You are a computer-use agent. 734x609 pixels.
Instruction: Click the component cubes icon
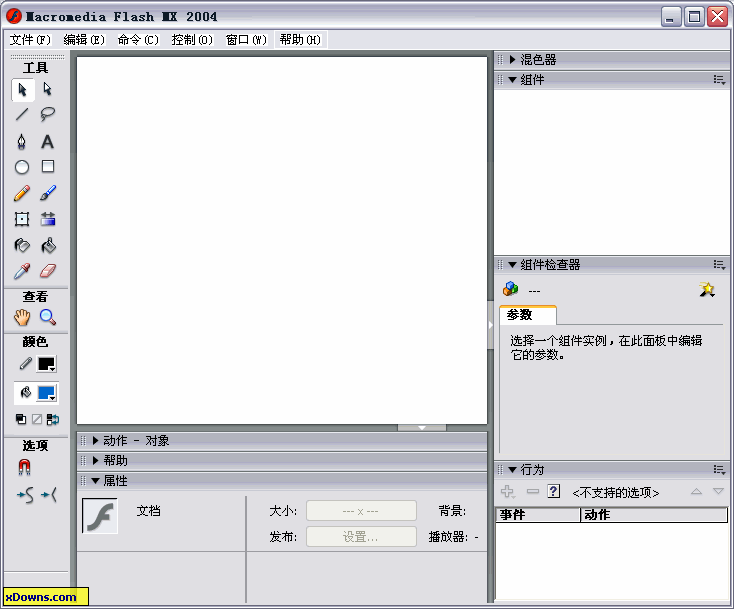click(511, 289)
